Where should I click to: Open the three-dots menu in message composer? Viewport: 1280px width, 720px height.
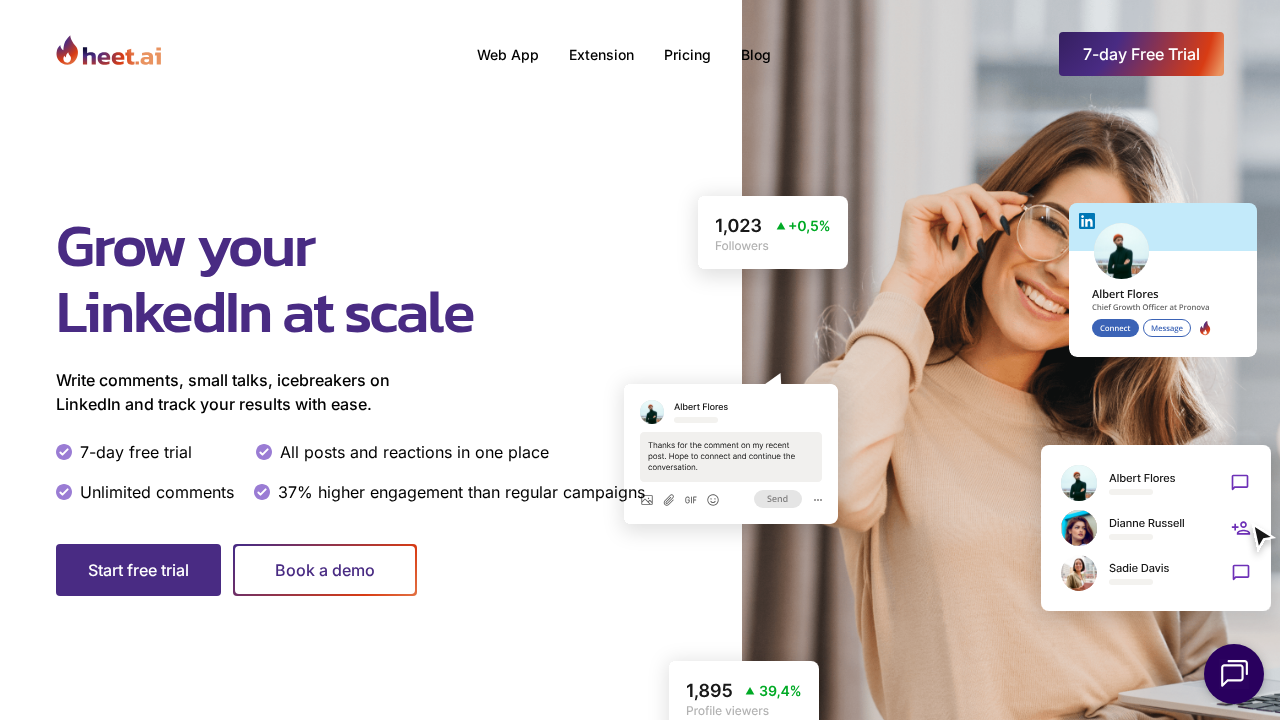pyautogui.click(x=818, y=500)
